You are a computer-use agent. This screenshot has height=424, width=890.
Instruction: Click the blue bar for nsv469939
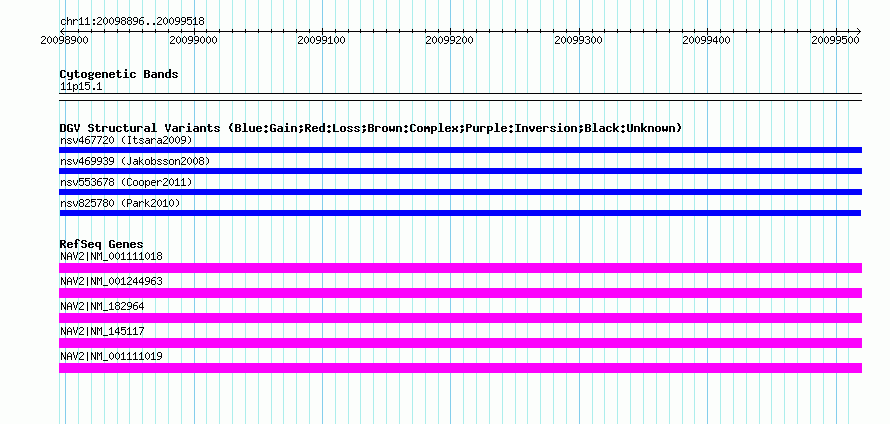click(460, 171)
